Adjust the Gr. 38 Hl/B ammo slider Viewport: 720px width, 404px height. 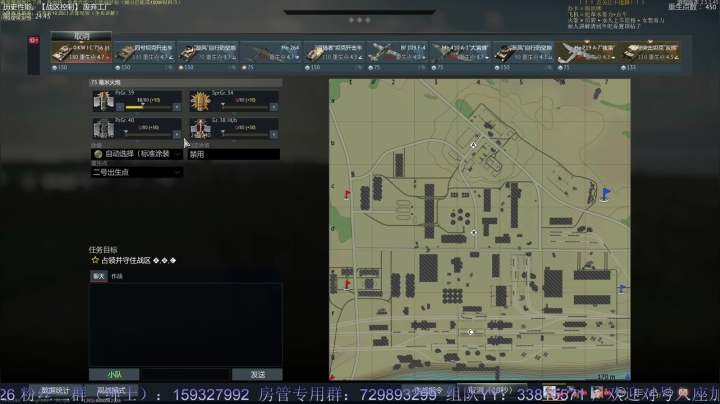click(x=245, y=135)
